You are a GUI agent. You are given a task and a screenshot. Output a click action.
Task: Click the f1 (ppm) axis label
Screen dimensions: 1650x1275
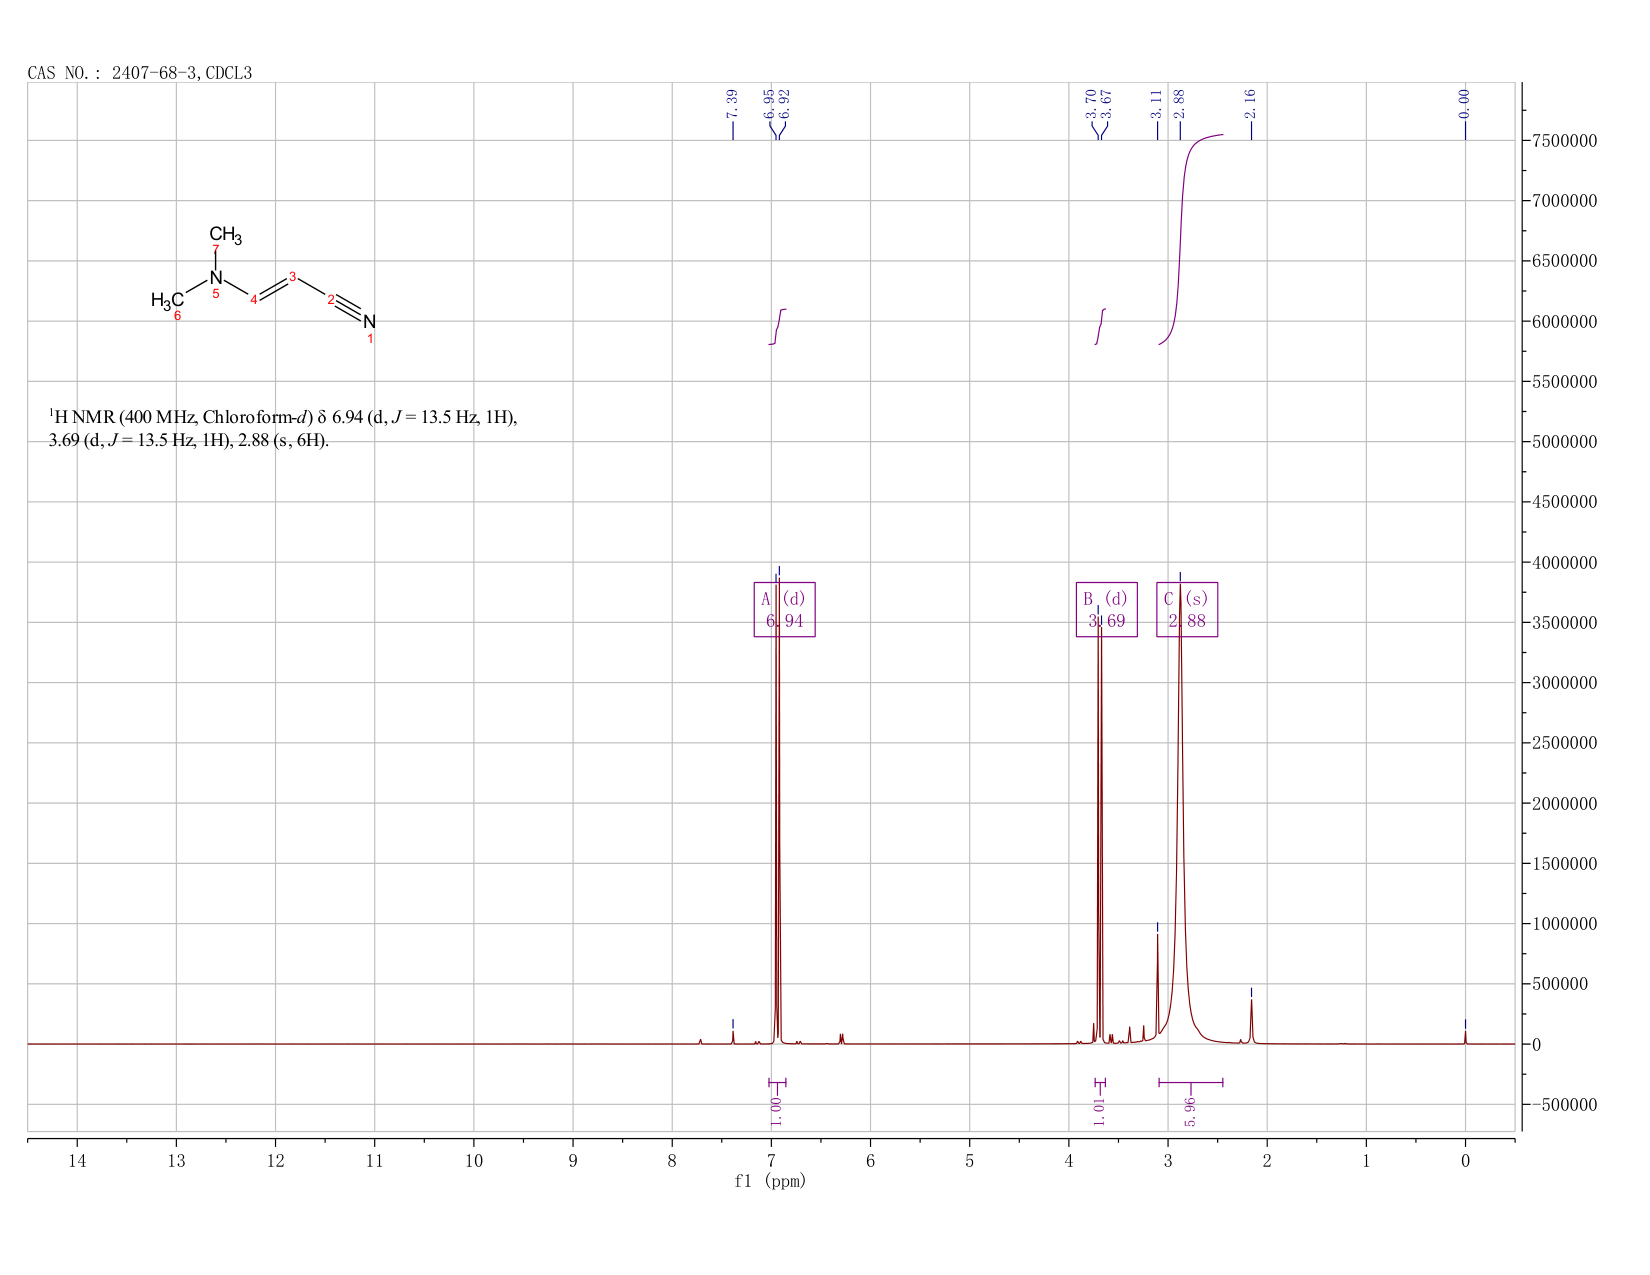pos(770,1181)
